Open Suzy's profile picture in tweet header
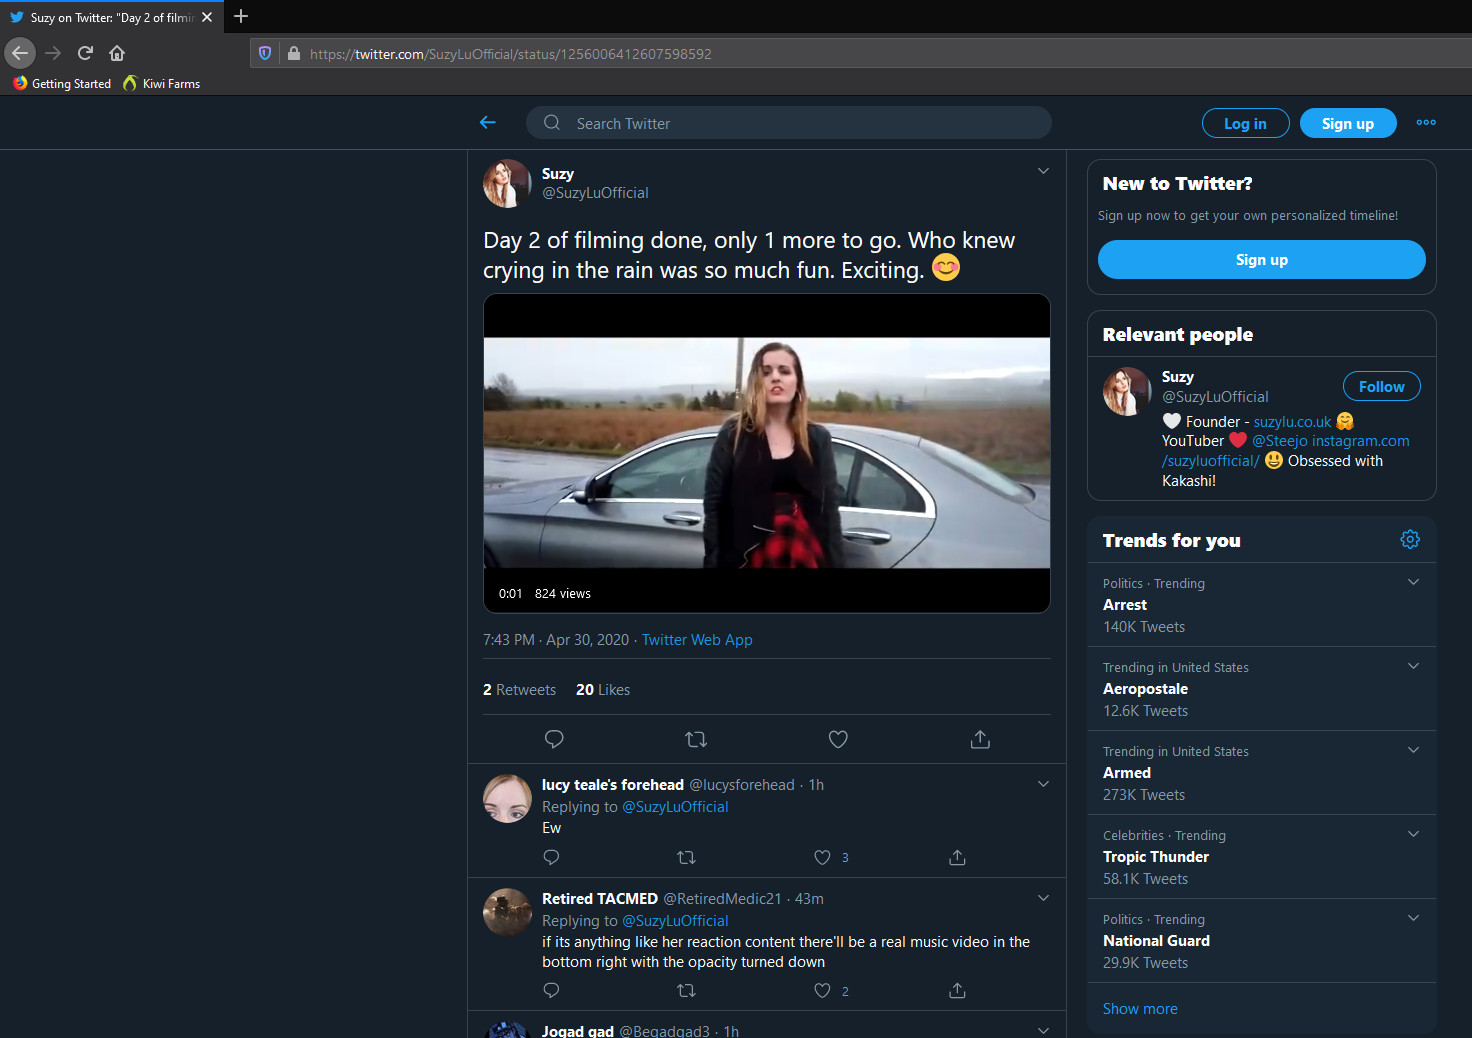Viewport: 1472px width, 1038px height. tap(507, 183)
